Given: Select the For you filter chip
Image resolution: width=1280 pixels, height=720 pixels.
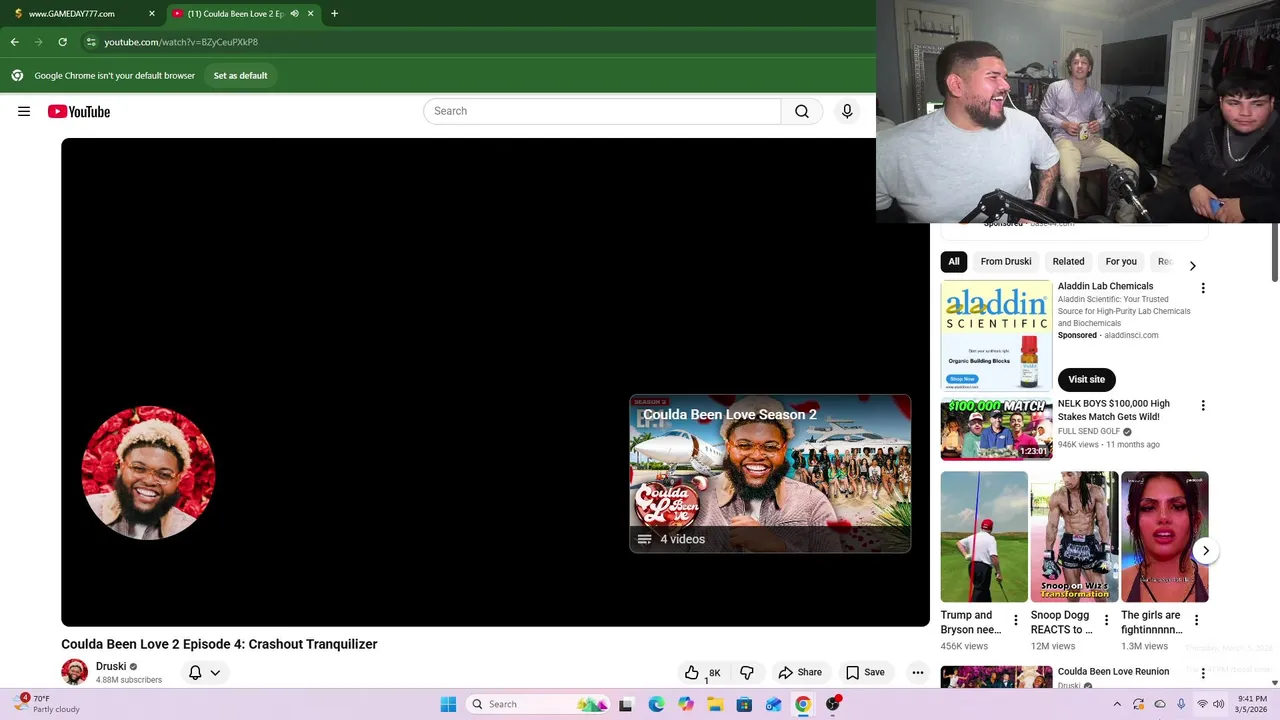Looking at the screenshot, I should pyautogui.click(x=1121, y=262).
